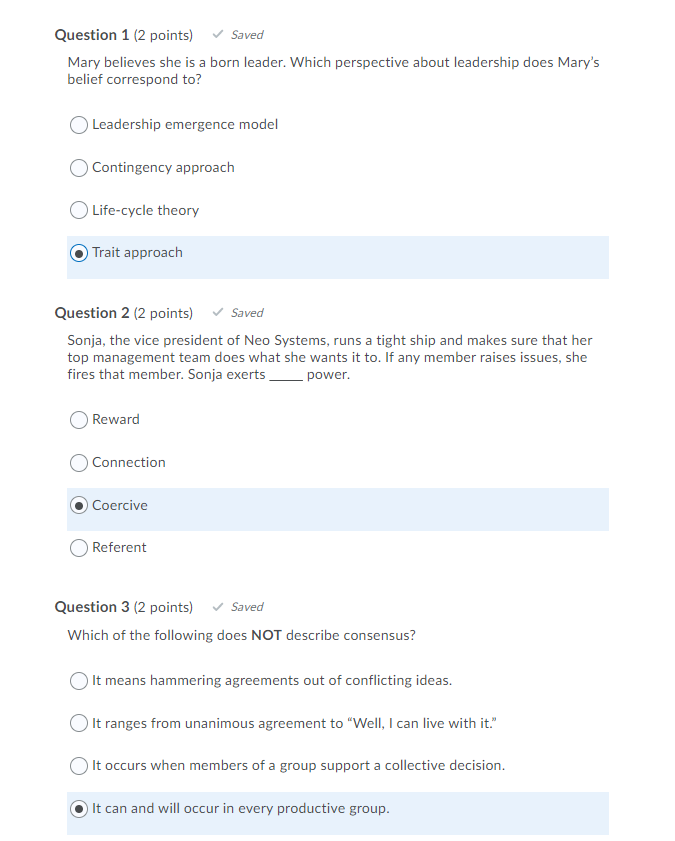The image size is (675, 841).
Task: Select the Leadership emergence model option
Action: 79,125
